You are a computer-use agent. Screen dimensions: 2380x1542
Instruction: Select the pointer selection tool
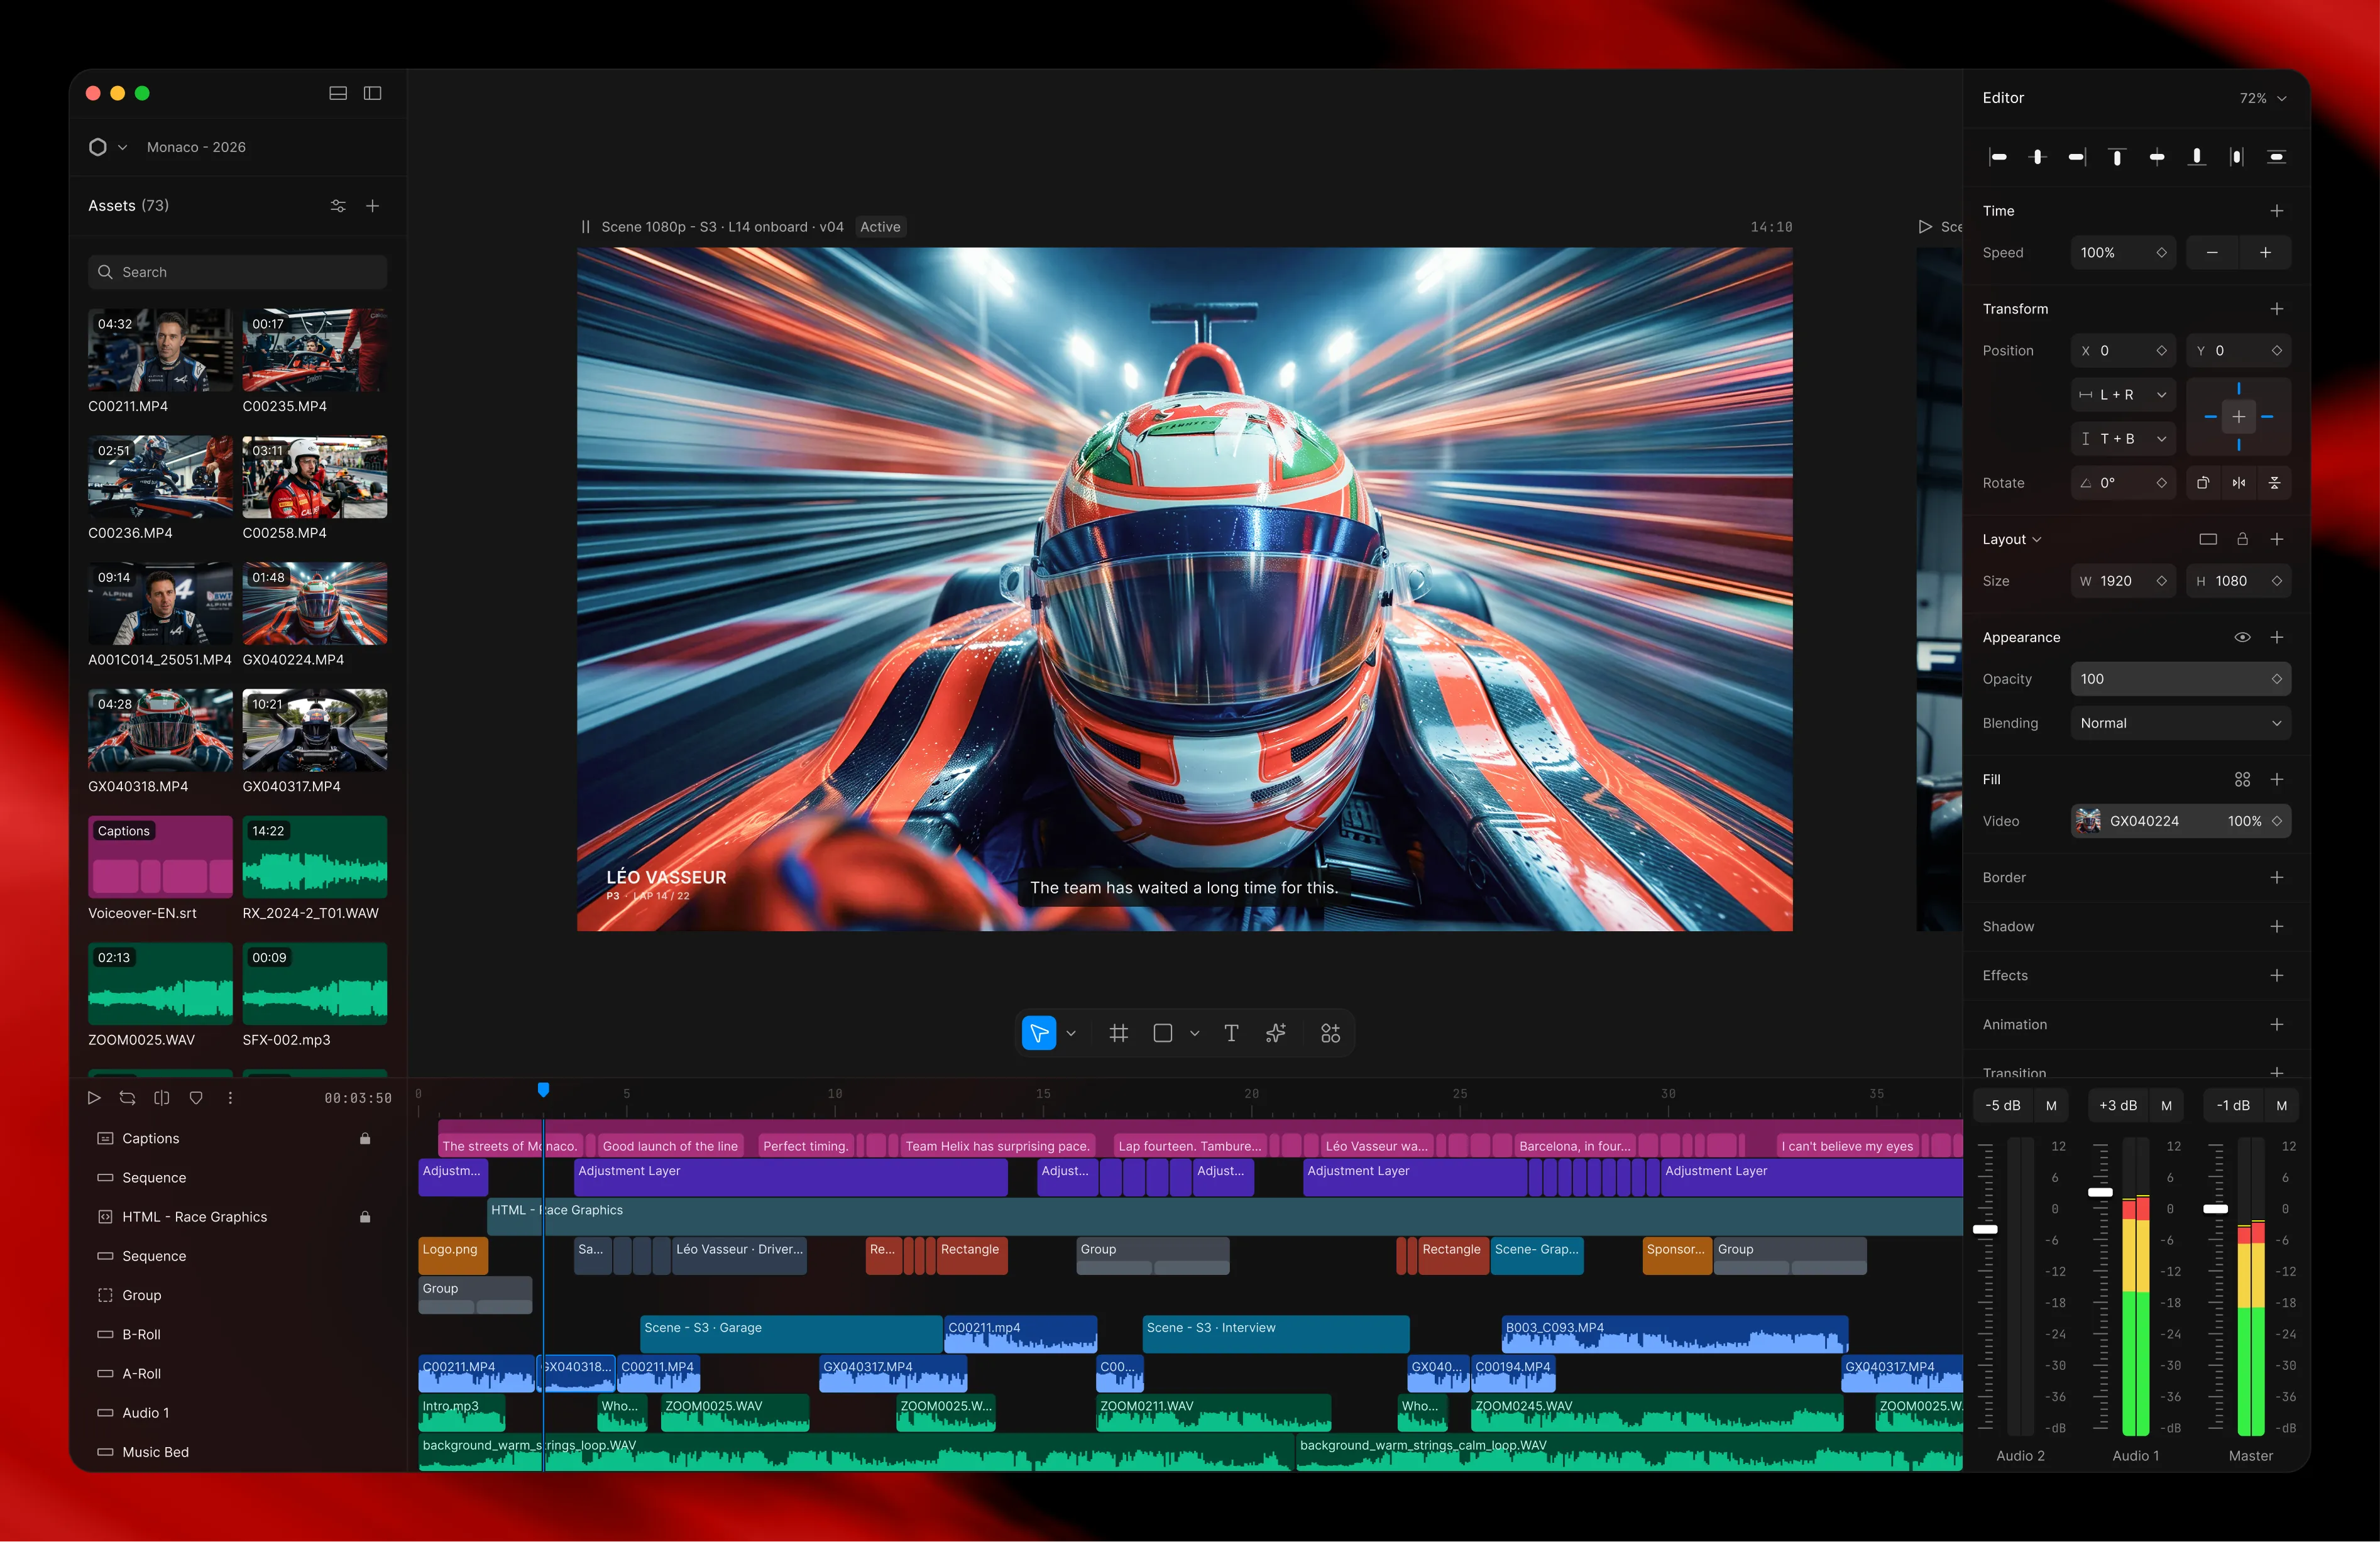[x=1039, y=1034]
